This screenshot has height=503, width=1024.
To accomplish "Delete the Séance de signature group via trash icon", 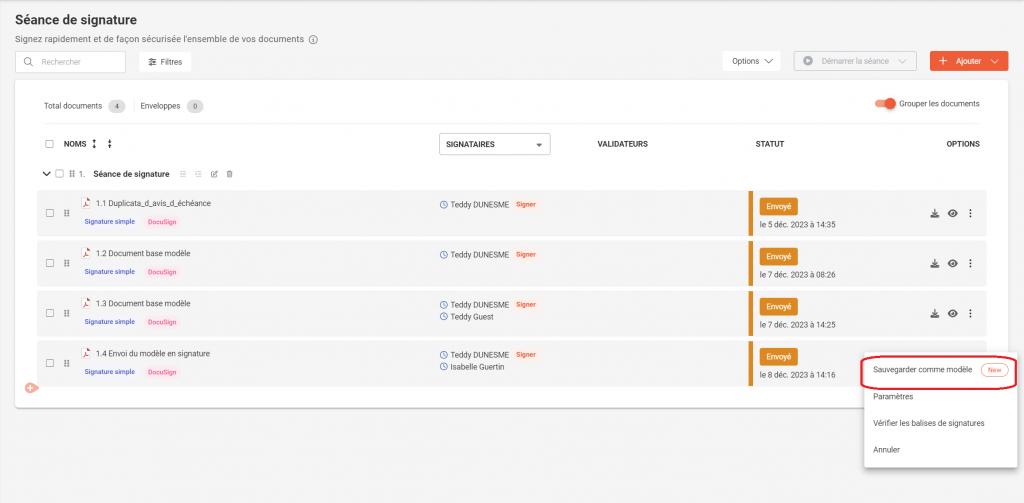I will [230, 174].
